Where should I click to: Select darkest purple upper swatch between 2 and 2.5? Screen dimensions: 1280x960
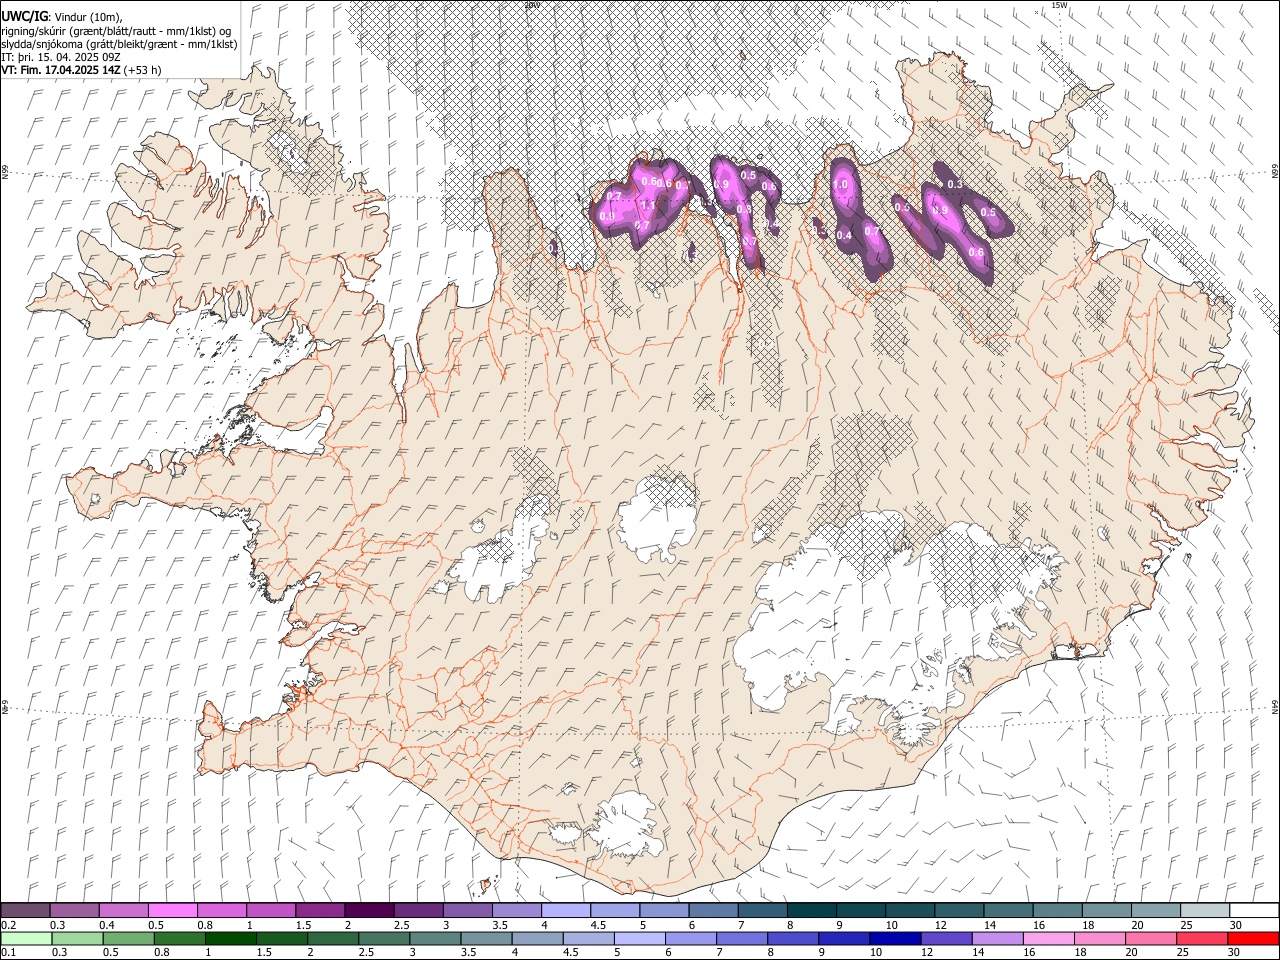click(370, 911)
